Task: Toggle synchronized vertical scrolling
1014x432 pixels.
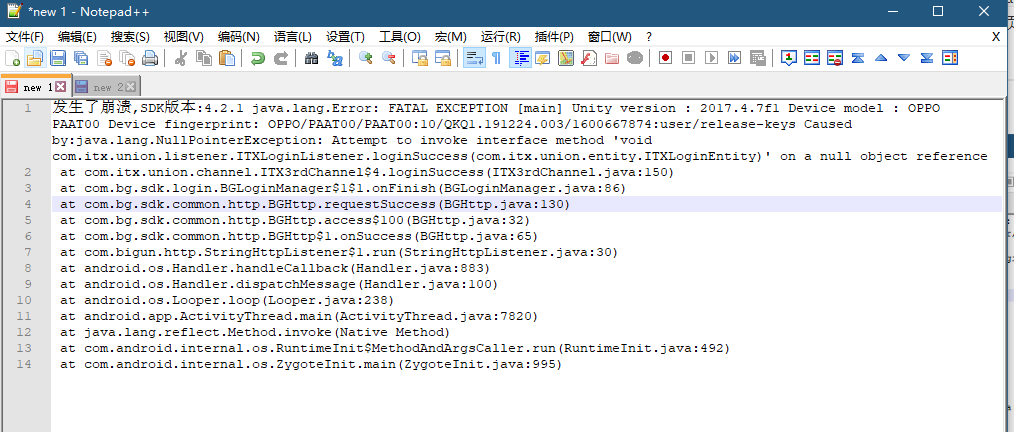Action: pos(419,58)
